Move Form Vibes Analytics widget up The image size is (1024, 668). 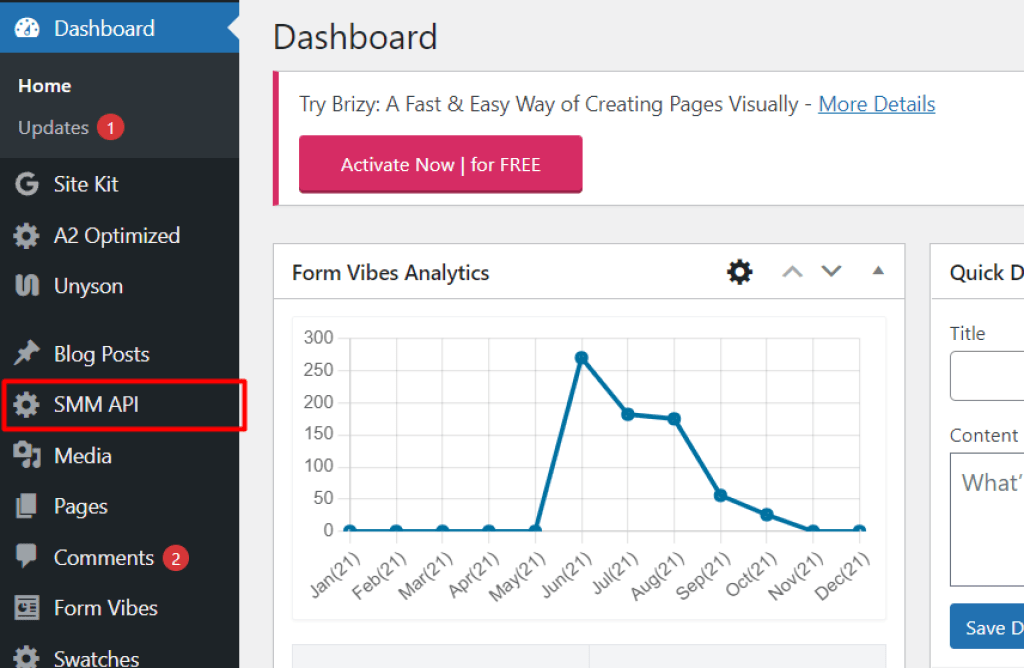pos(792,272)
